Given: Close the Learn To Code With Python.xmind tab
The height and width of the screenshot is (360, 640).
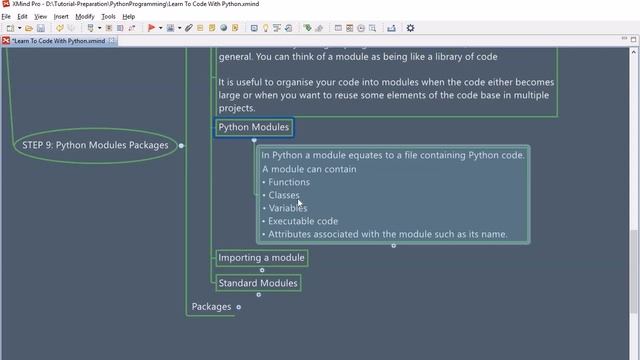Looking at the screenshot, I should pyautogui.click(x=111, y=40).
